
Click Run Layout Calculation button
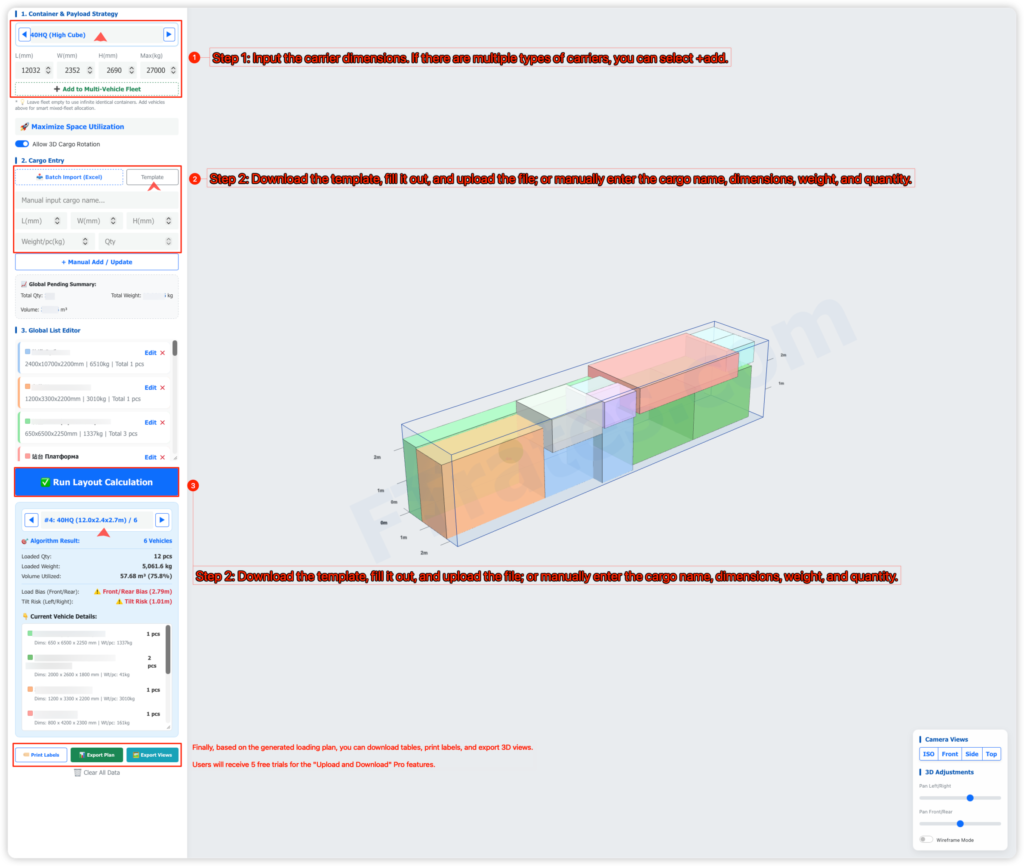[96, 482]
